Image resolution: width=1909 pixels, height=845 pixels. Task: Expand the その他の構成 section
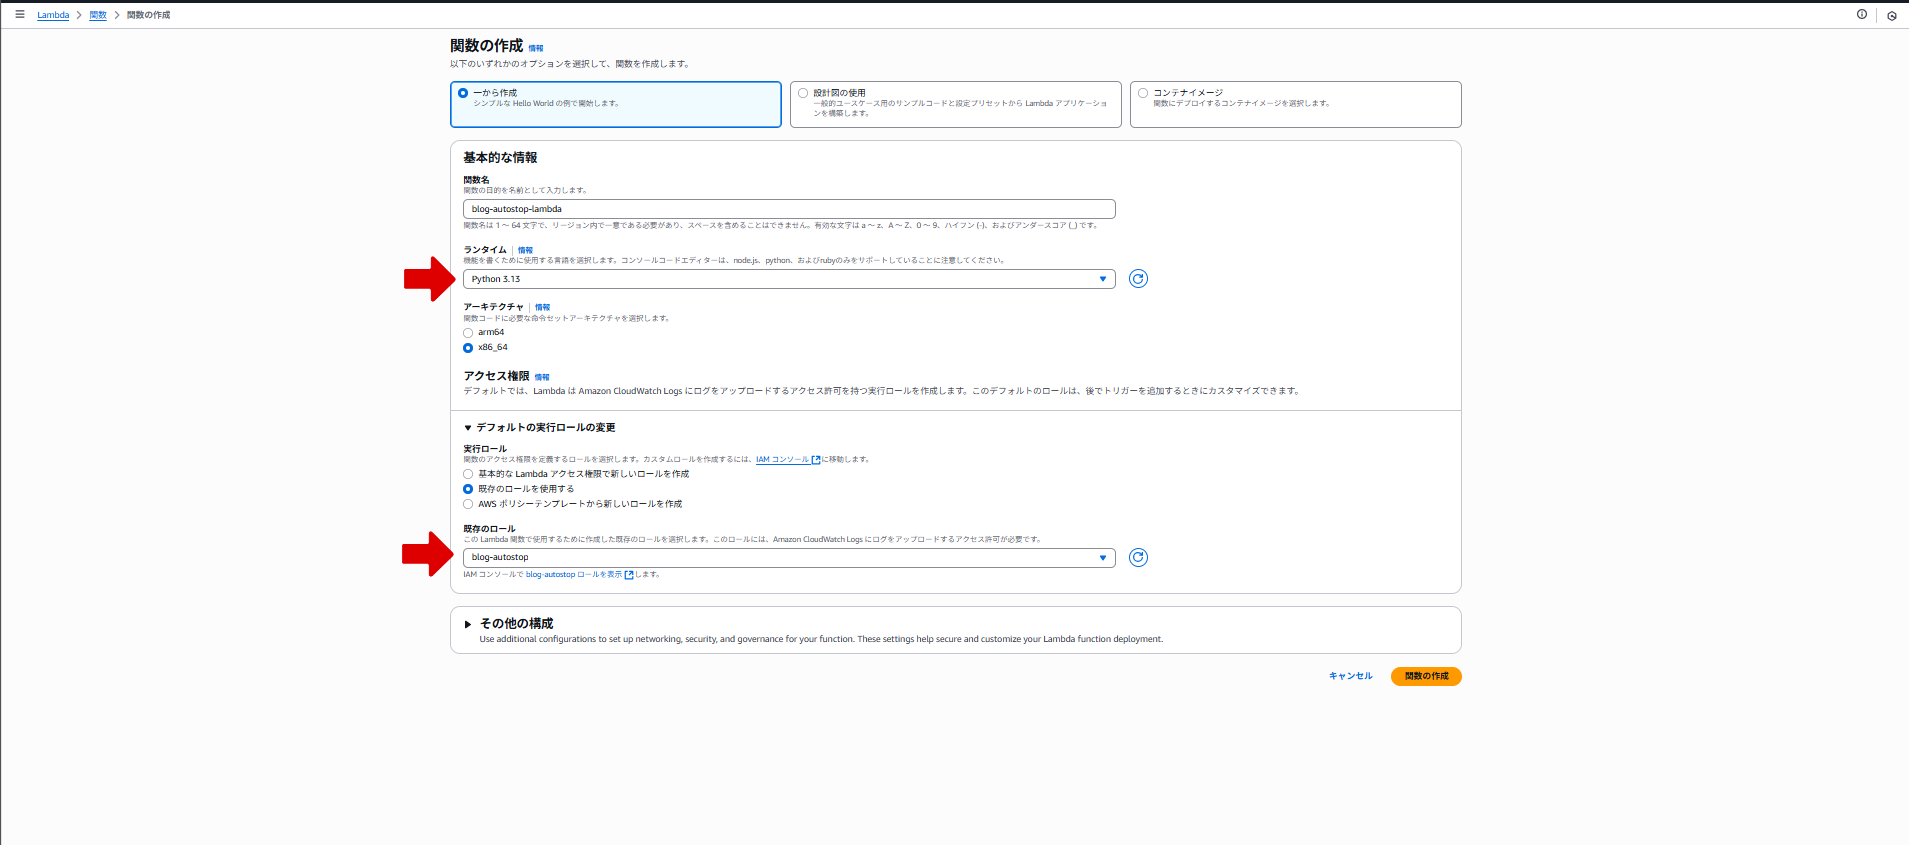coord(467,624)
